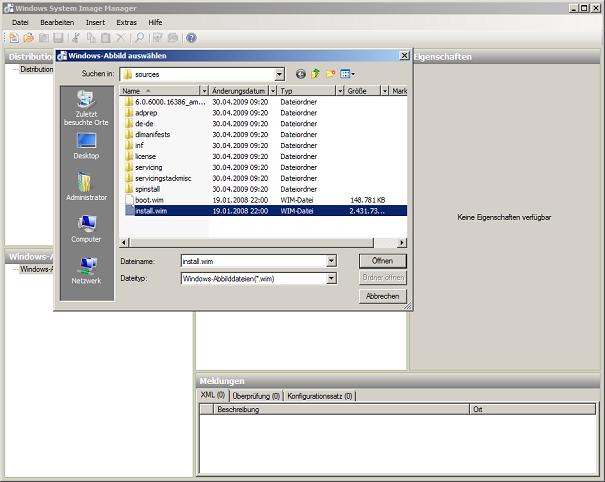Select the dlmanifests folder
The height and width of the screenshot is (482, 605).
point(148,134)
